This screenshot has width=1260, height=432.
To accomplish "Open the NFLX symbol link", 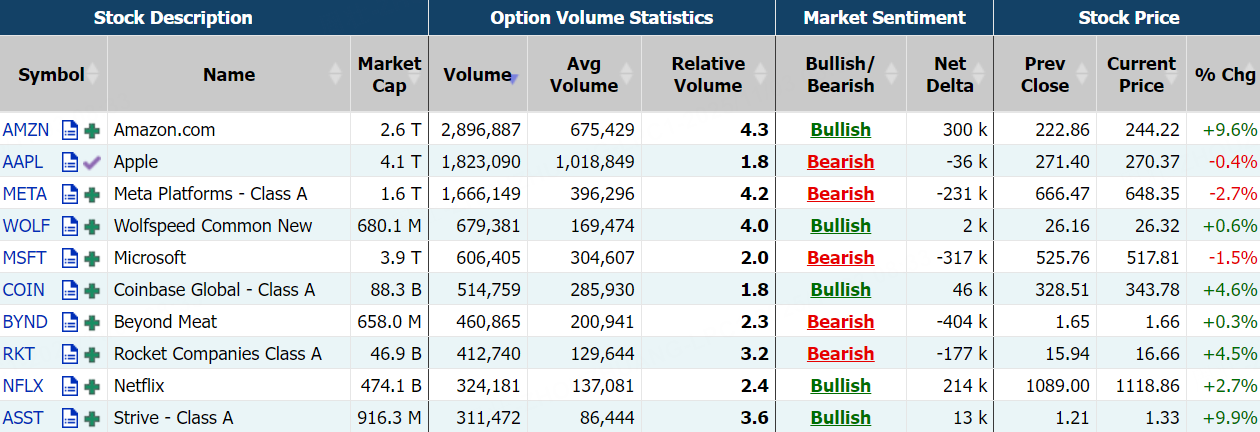I will pos(23,386).
